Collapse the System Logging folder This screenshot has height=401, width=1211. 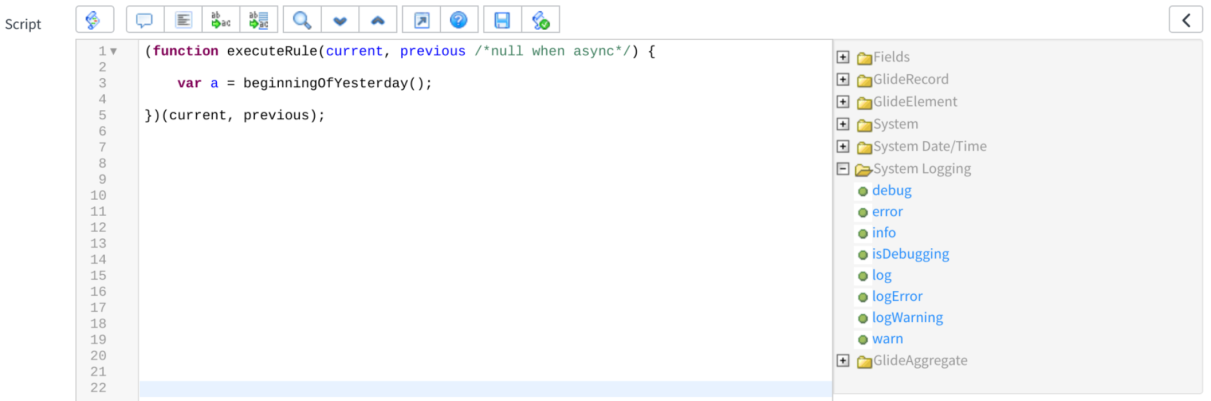[x=843, y=169]
